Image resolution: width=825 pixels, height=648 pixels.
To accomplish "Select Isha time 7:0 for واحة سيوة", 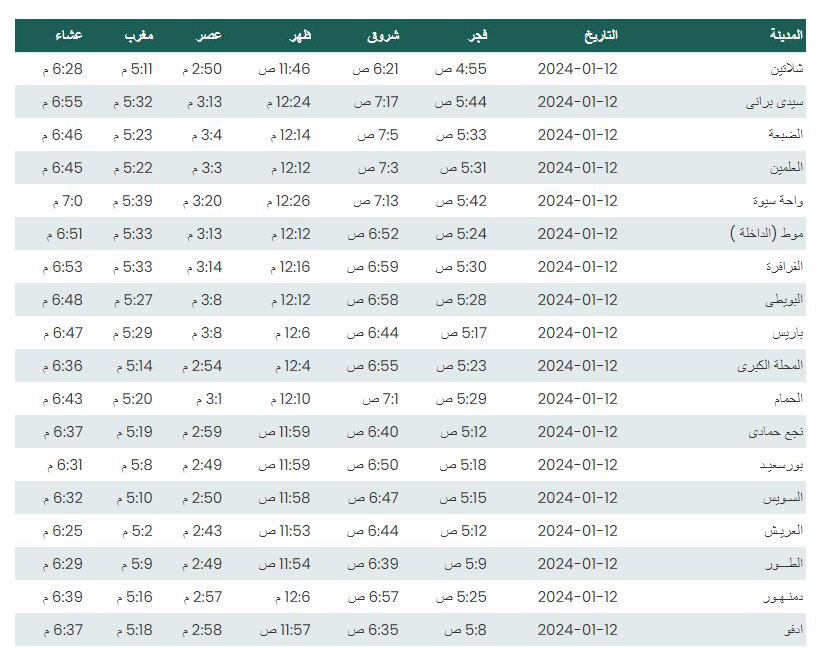I will pyautogui.click(x=68, y=201).
